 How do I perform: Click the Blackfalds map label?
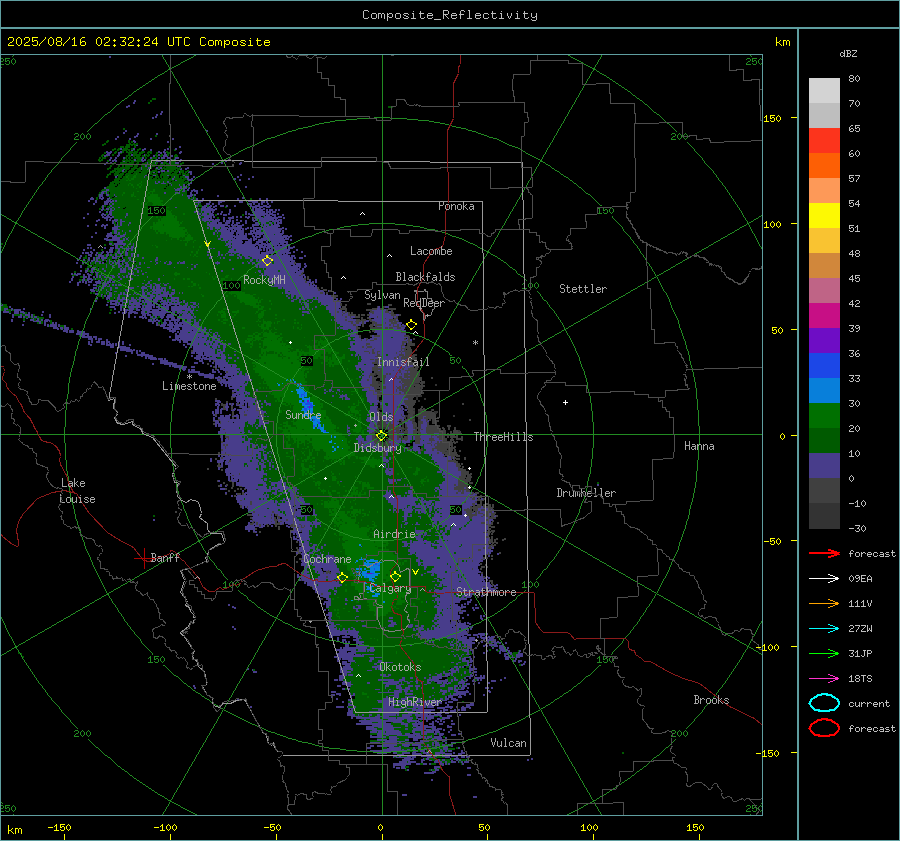point(425,277)
